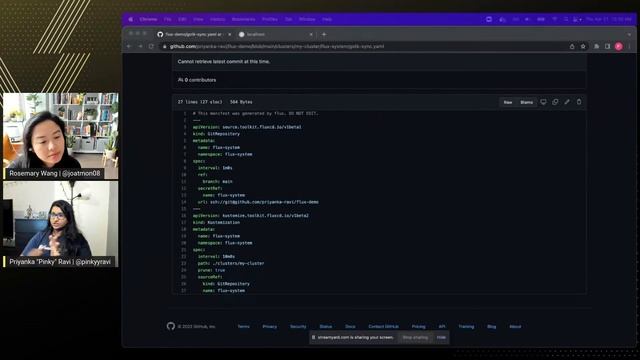Toggle Chrome side panel icon
This screenshot has width=640, height=360.
607,47
